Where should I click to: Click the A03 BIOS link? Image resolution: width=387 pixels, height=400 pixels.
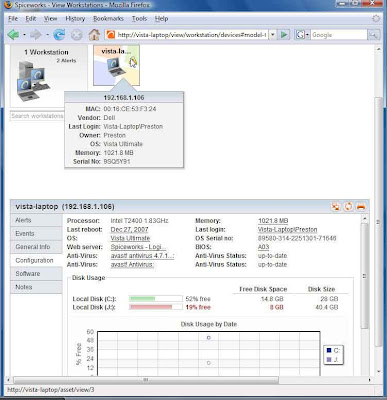(x=263, y=247)
